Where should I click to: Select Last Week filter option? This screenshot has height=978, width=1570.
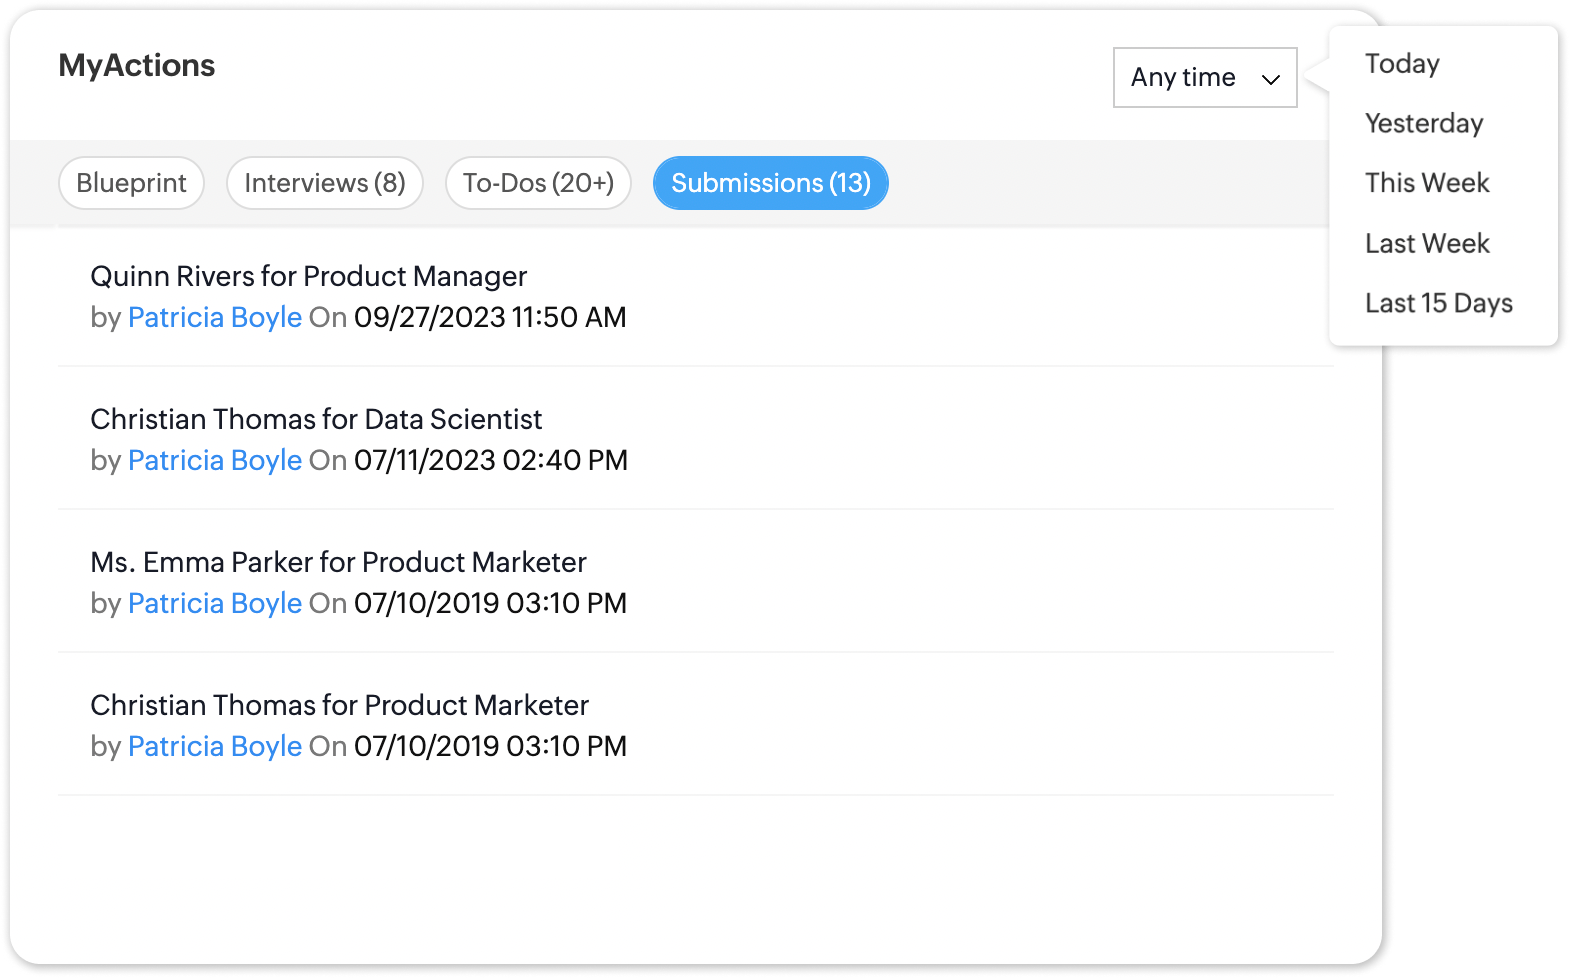1426,244
